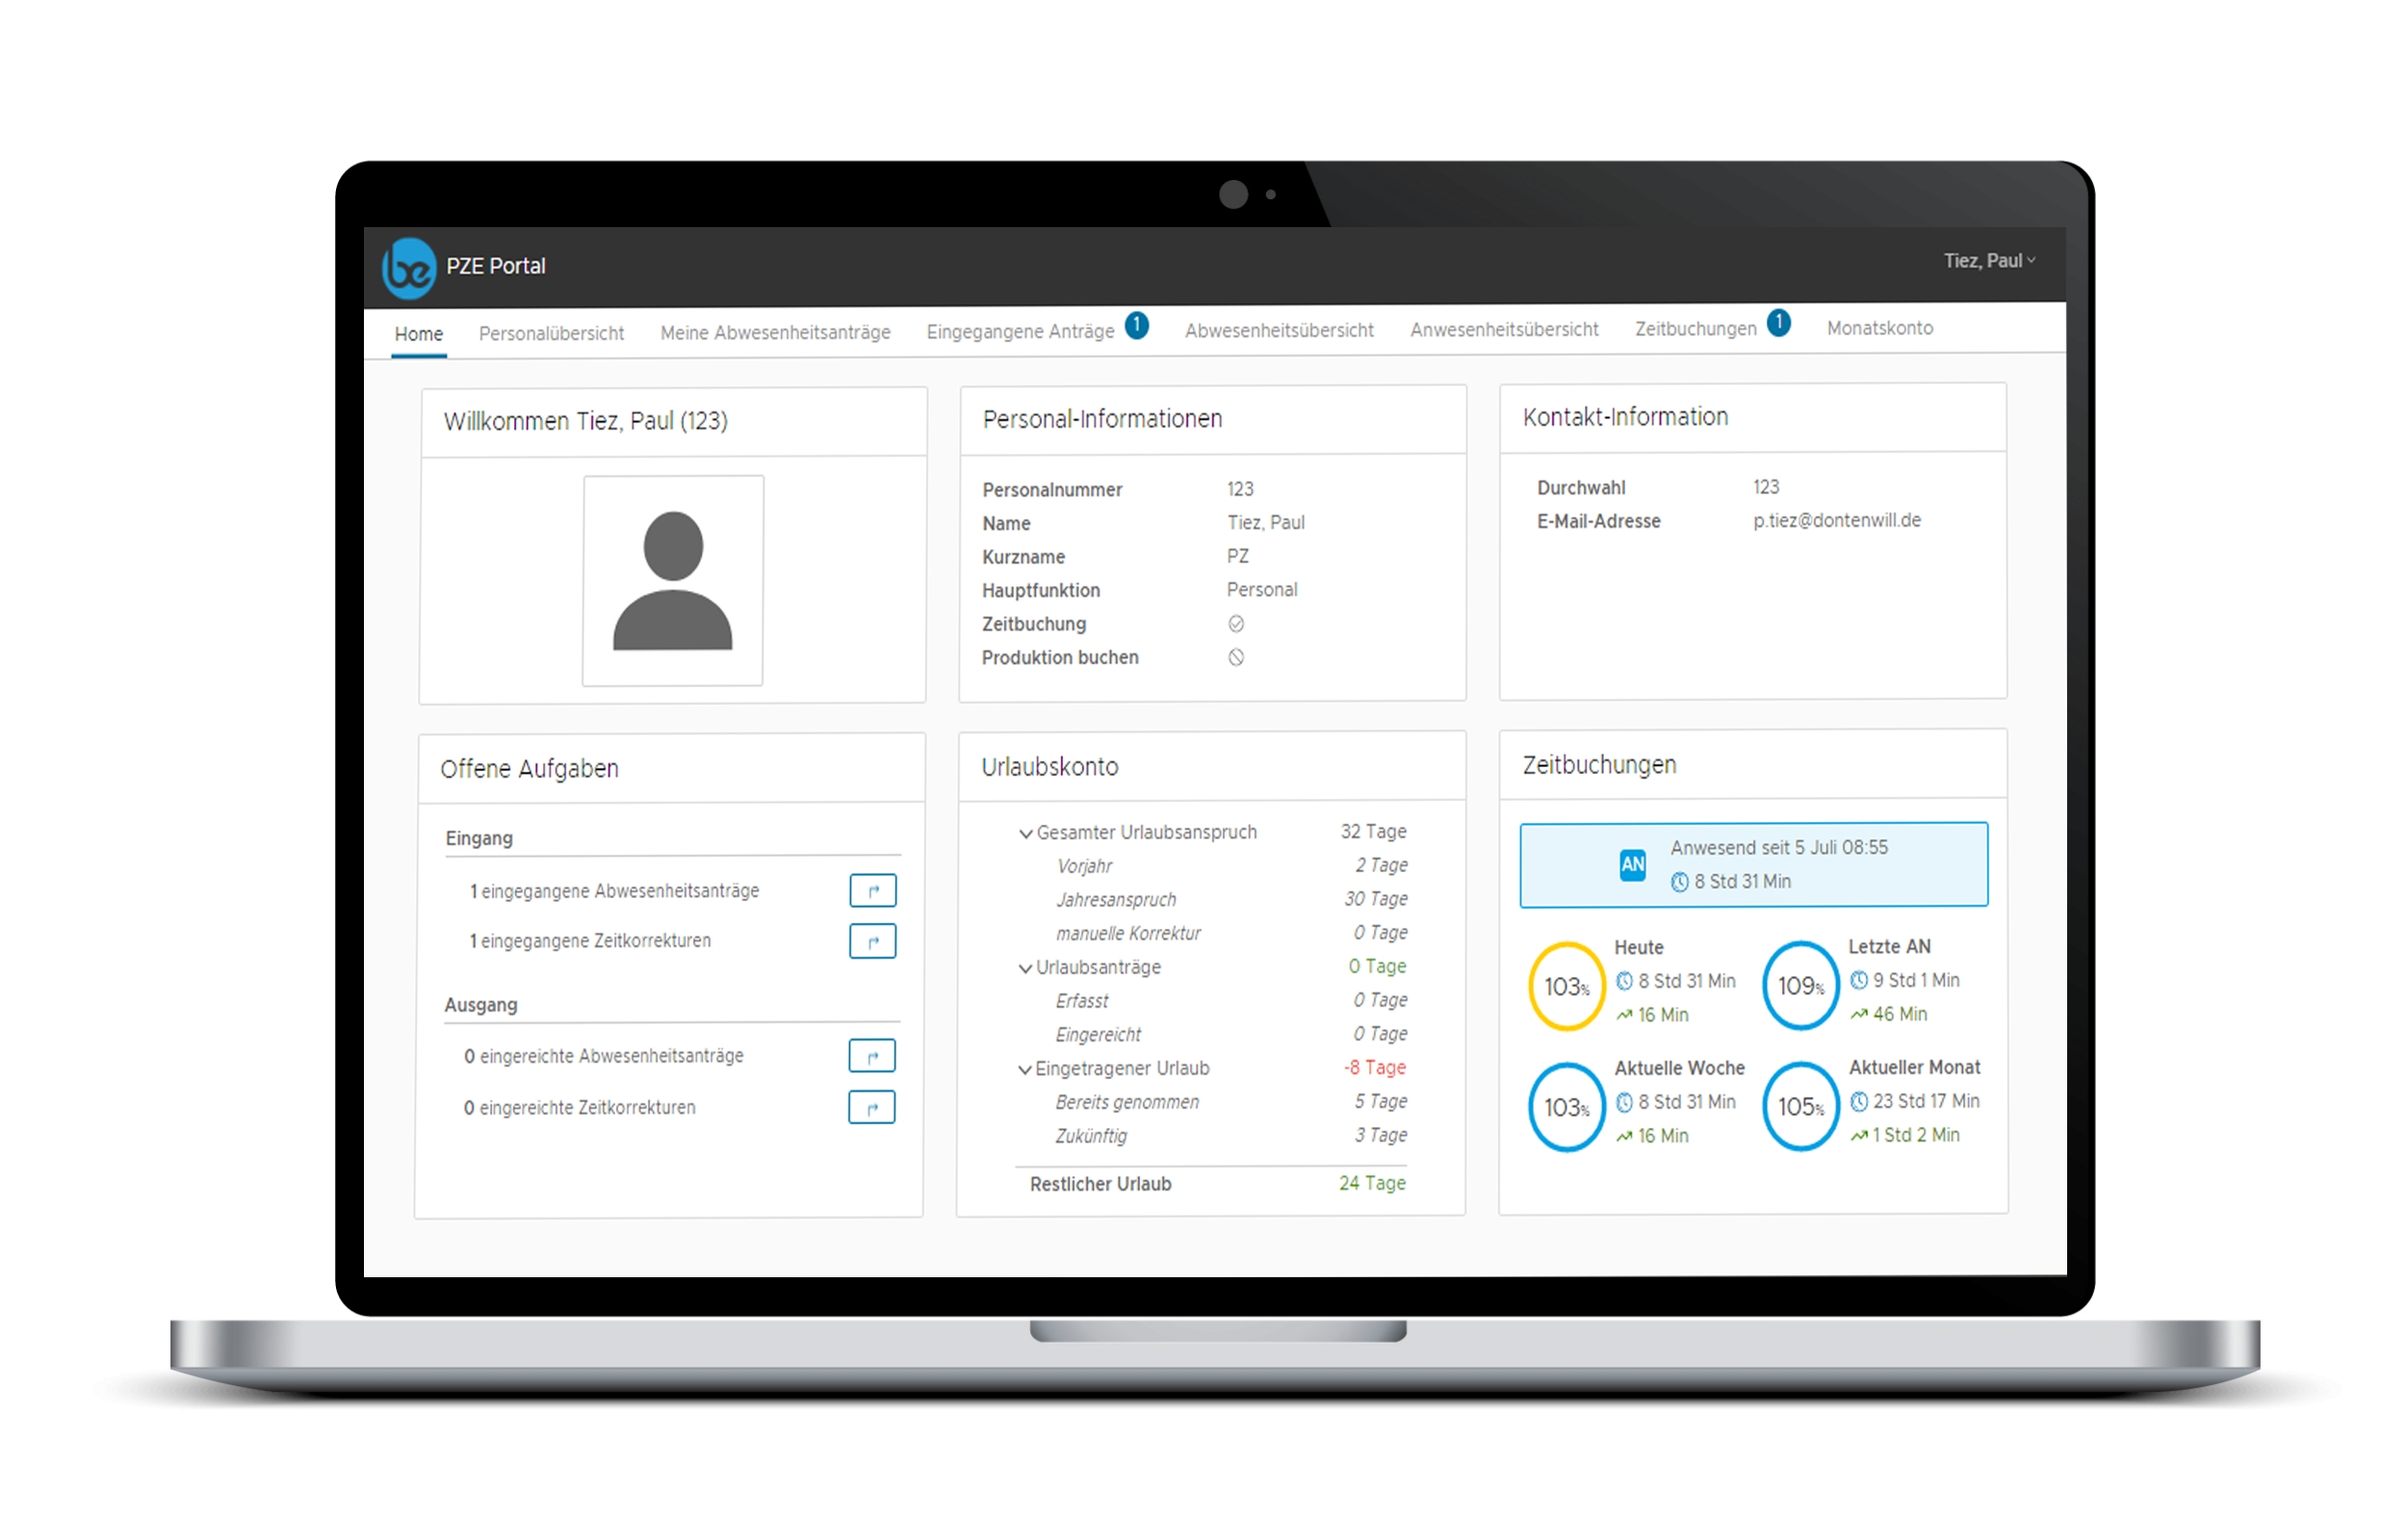Click the Produktion buchen disabled indicator
The image size is (2407, 1540).
pyautogui.click(x=1237, y=658)
